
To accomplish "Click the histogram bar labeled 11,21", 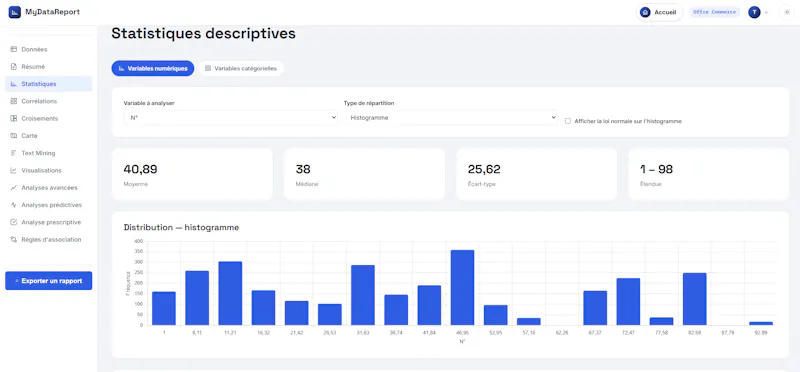I will (230, 293).
